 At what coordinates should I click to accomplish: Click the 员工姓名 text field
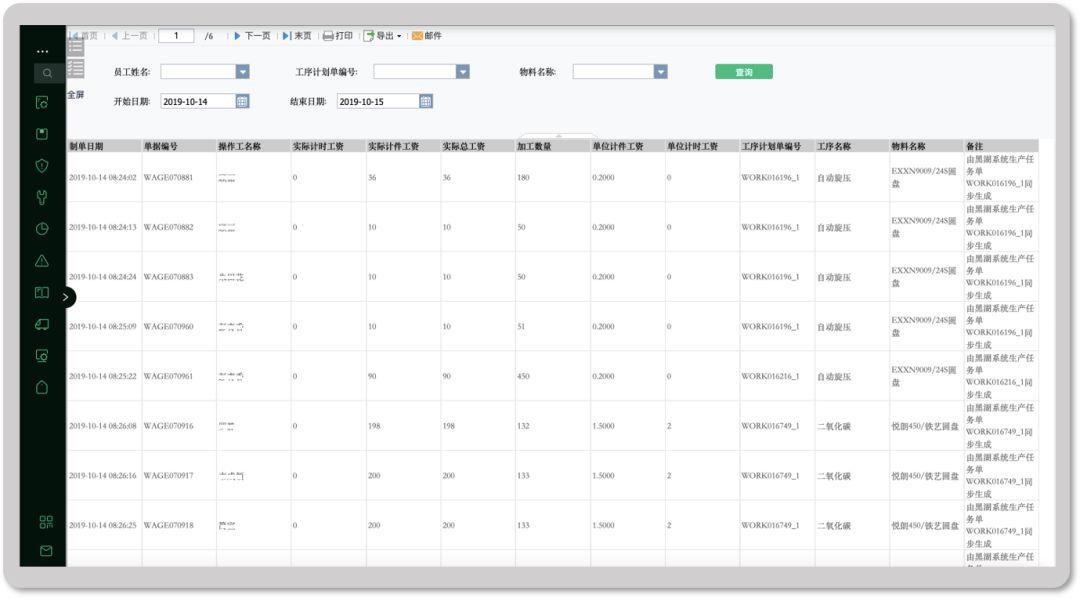[x=198, y=72]
